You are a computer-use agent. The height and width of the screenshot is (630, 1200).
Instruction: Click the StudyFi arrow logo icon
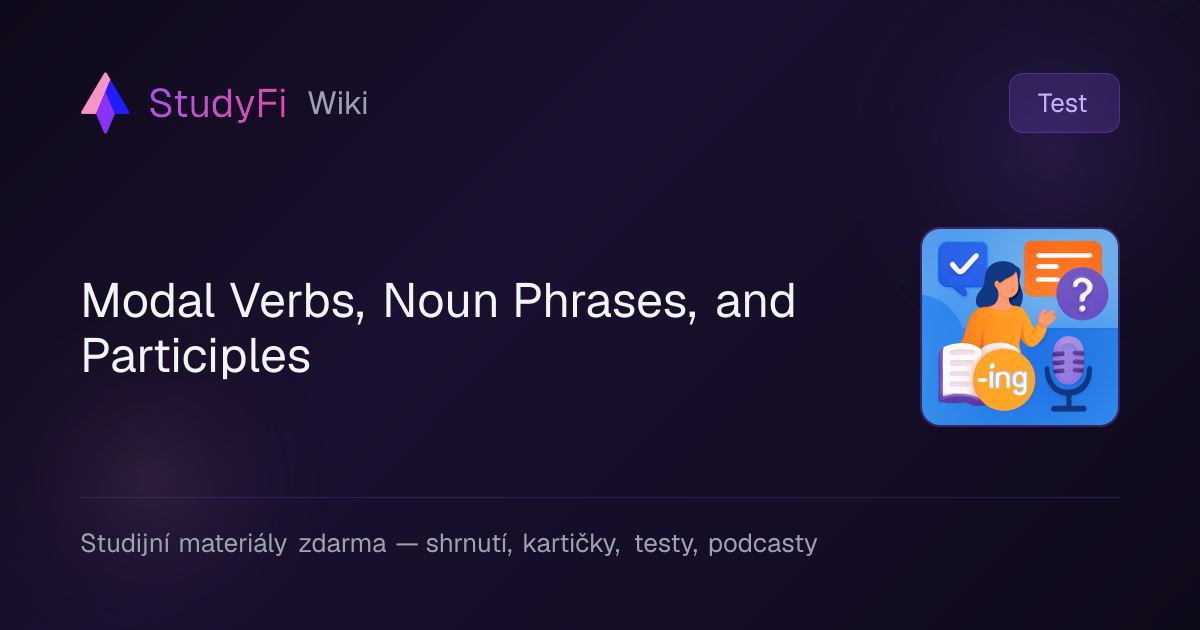coord(105,103)
